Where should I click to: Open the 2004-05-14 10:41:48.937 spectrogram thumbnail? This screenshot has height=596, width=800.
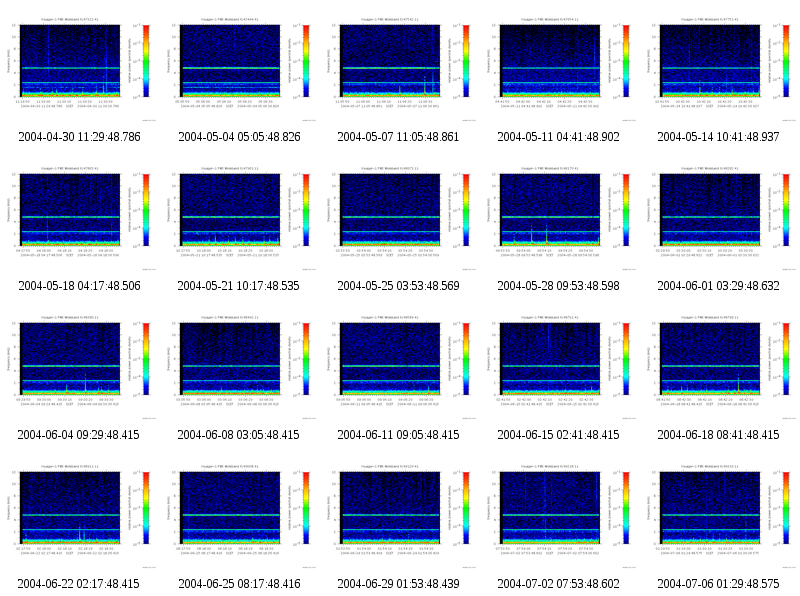[x=719, y=68]
